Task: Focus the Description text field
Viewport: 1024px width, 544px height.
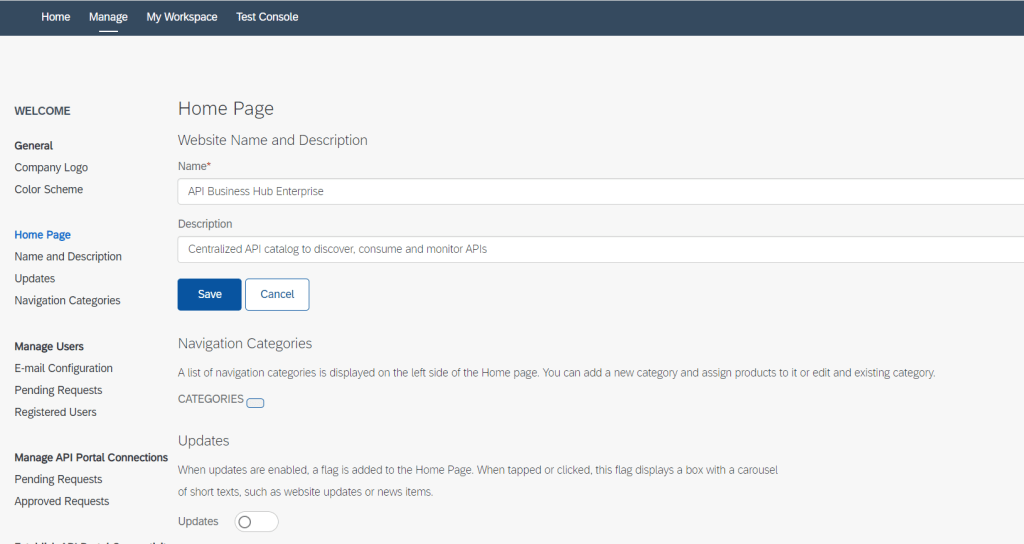Action: [600, 249]
